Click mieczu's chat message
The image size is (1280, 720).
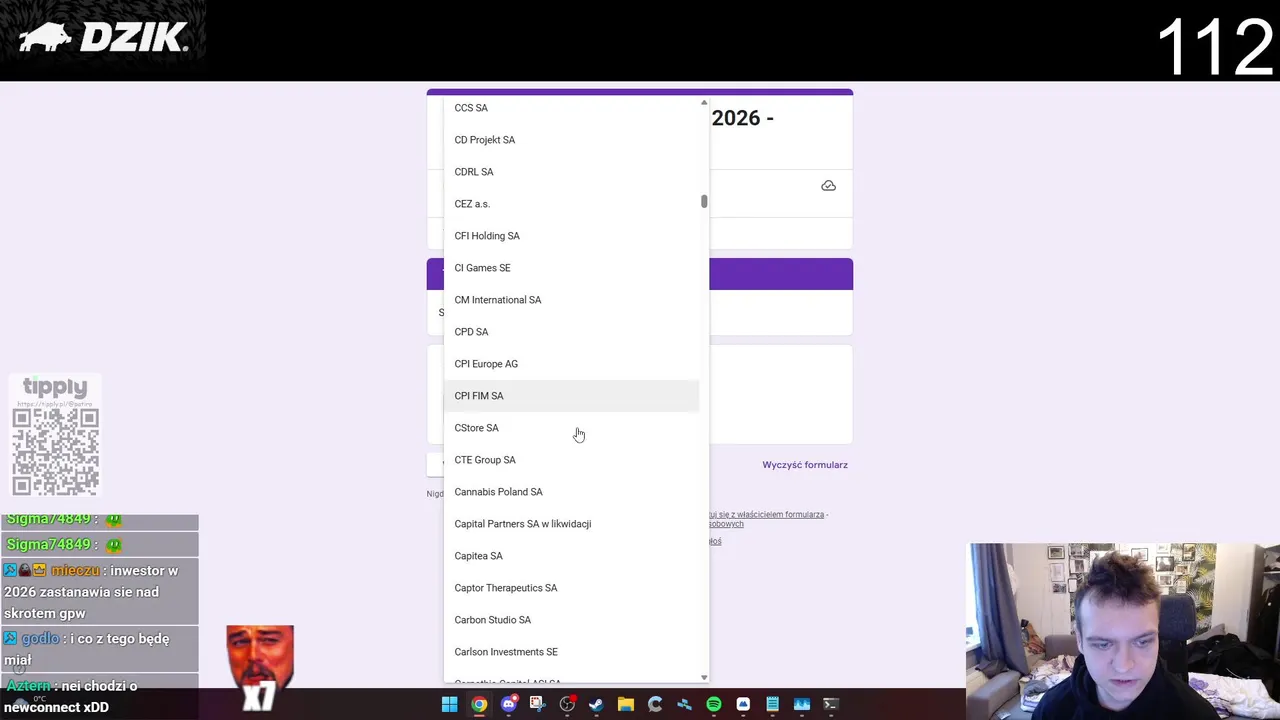pos(100,592)
